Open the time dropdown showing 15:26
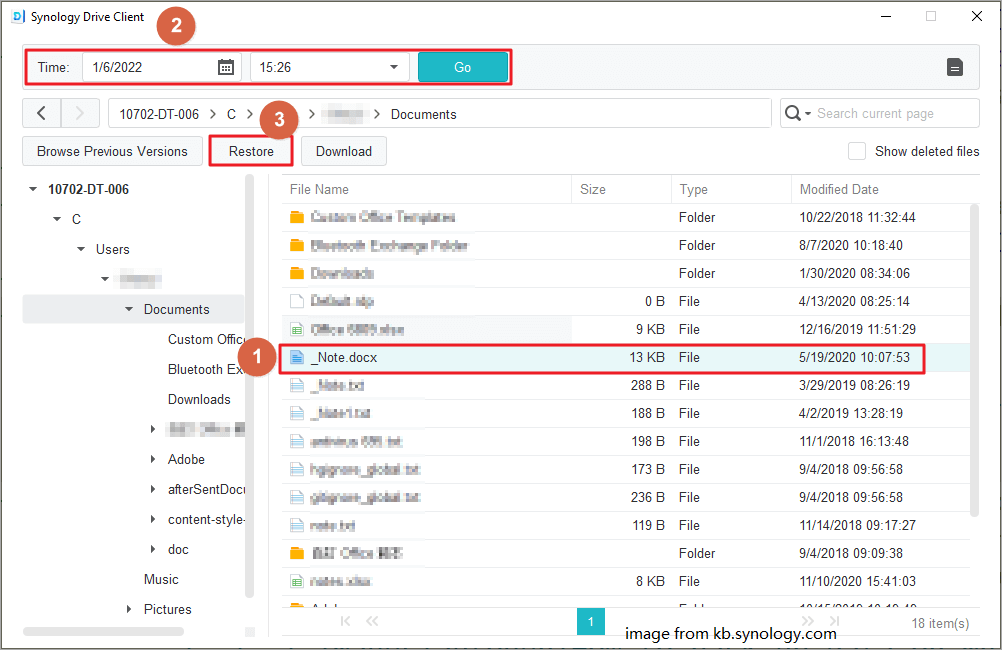The image size is (1002, 650). pyautogui.click(x=330, y=67)
